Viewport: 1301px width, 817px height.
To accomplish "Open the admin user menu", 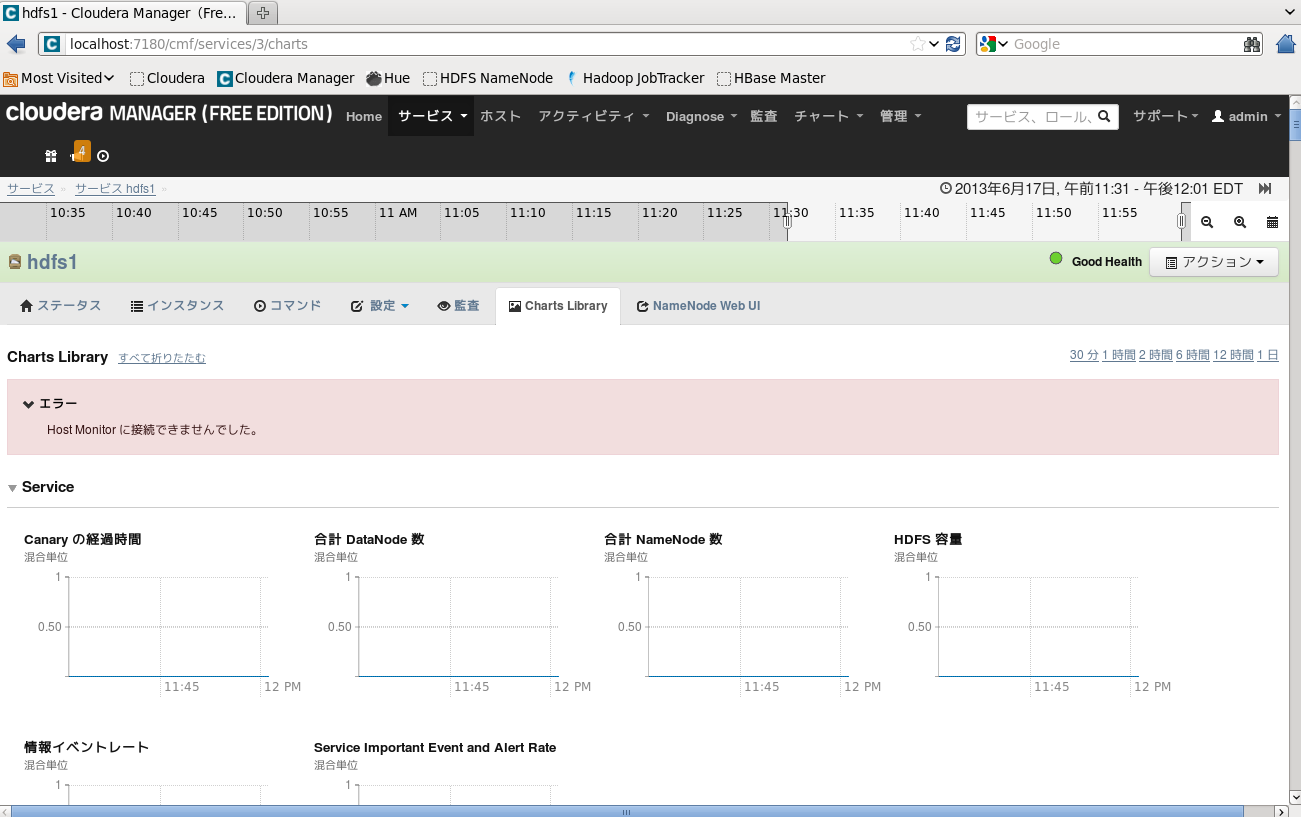I will coord(1246,117).
